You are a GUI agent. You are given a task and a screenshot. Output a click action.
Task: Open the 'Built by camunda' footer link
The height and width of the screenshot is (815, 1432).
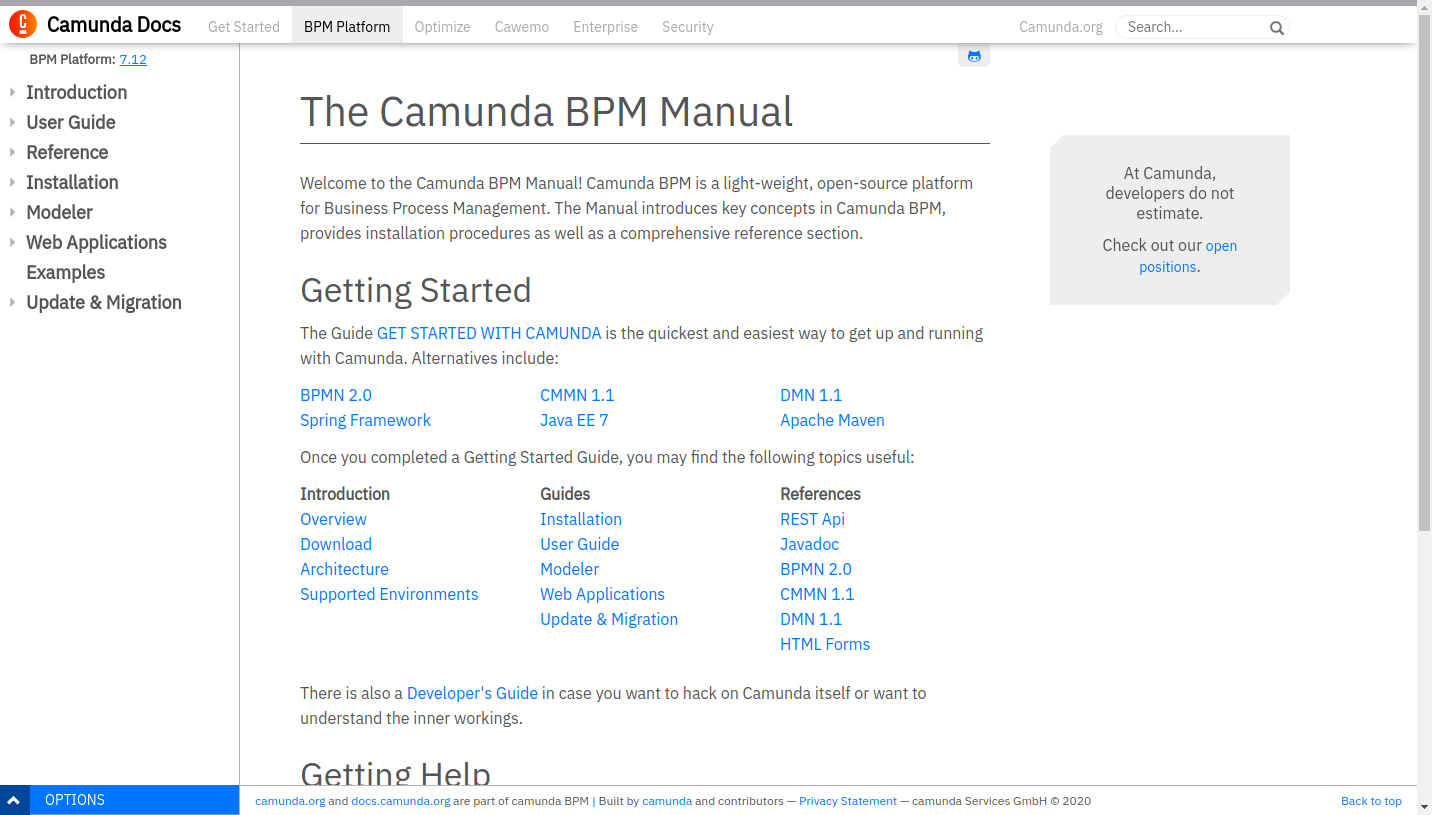pyautogui.click(x=667, y=801)
